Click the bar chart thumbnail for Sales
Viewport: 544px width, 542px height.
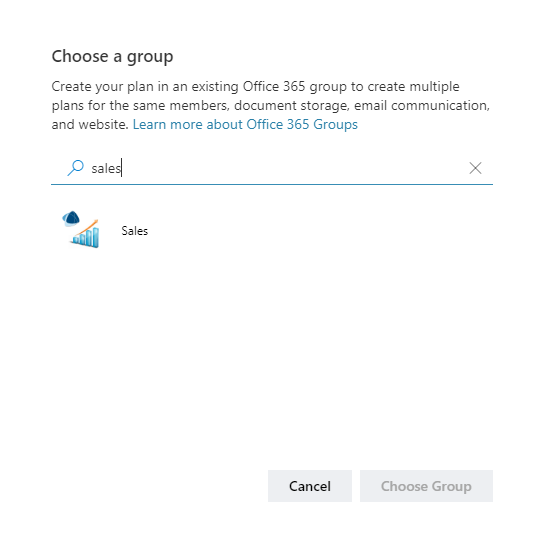(x=81, y=230)
